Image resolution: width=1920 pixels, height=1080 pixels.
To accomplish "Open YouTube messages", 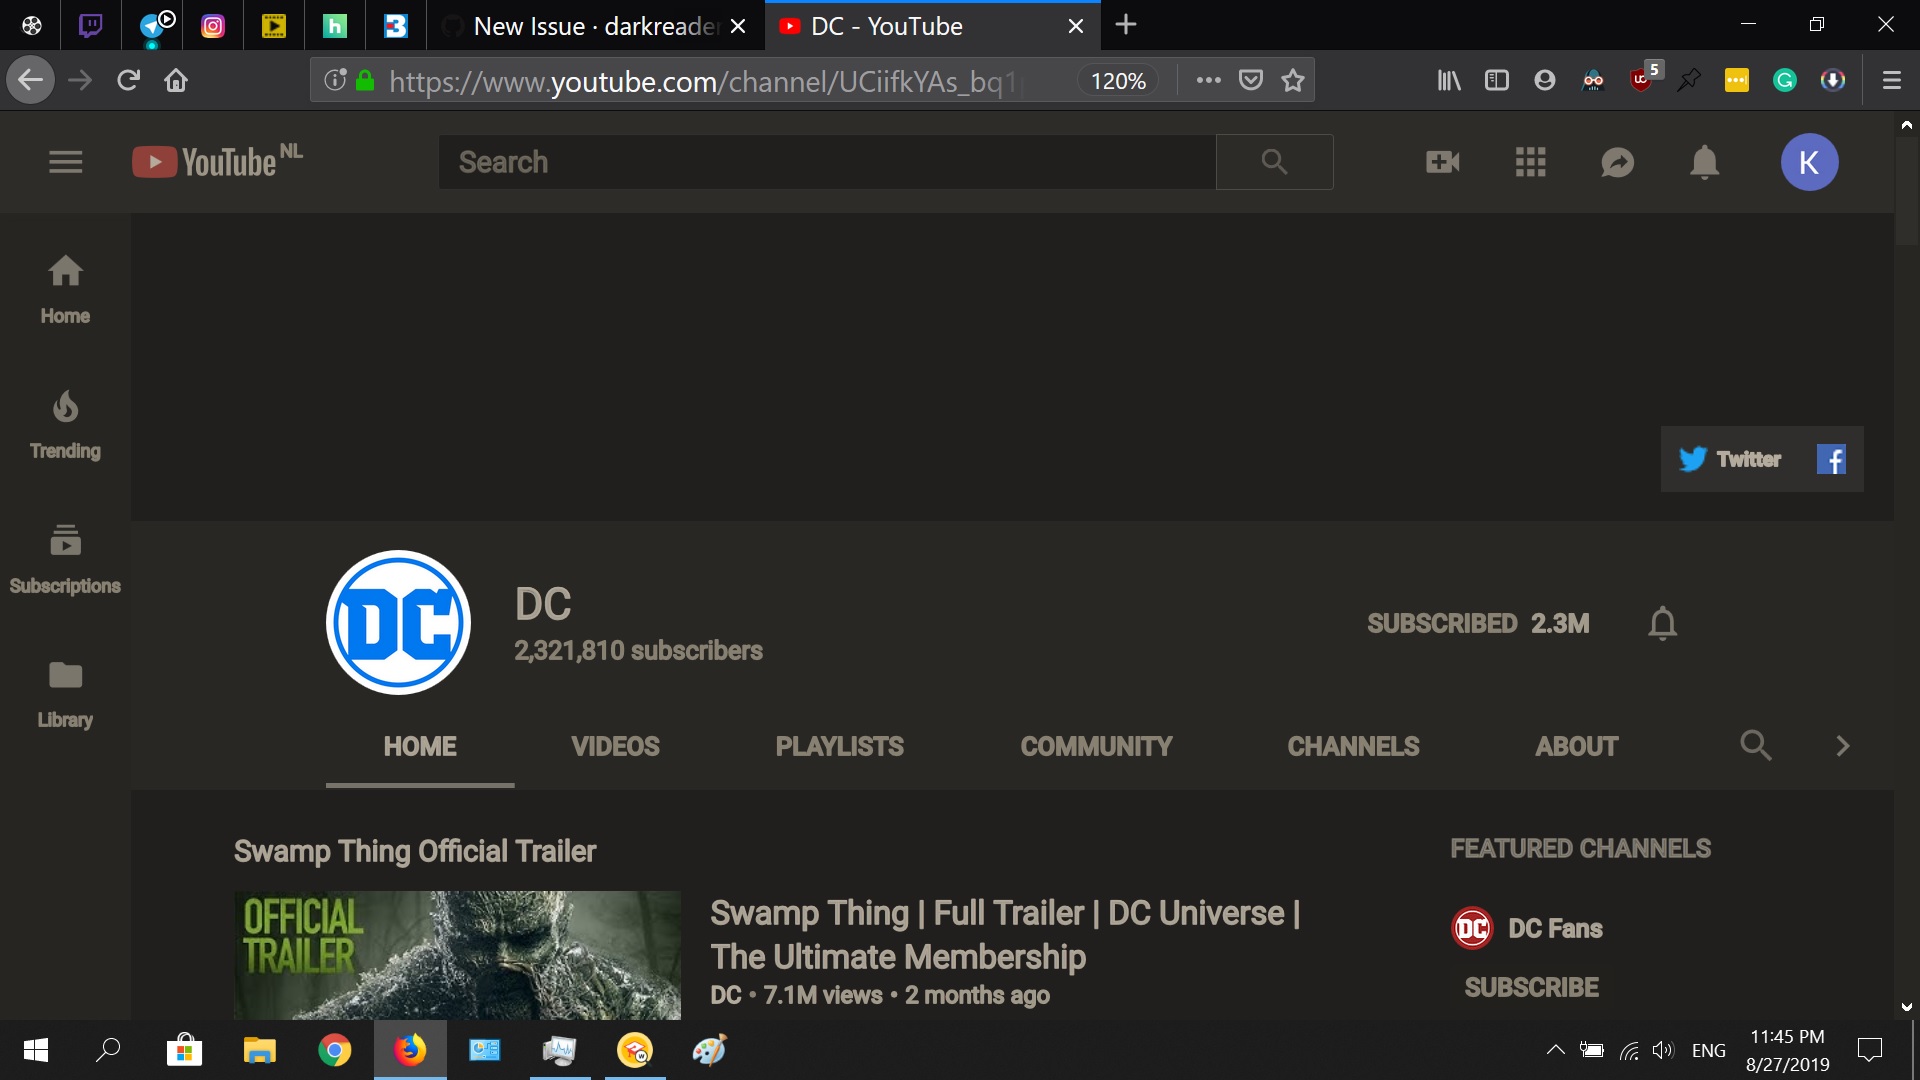I will point(1617,162).
